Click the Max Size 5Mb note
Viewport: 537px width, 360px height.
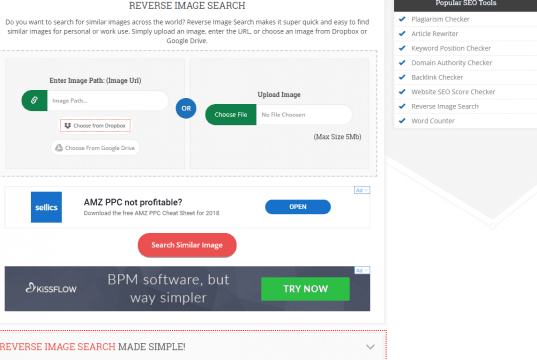tap(337, 137)
